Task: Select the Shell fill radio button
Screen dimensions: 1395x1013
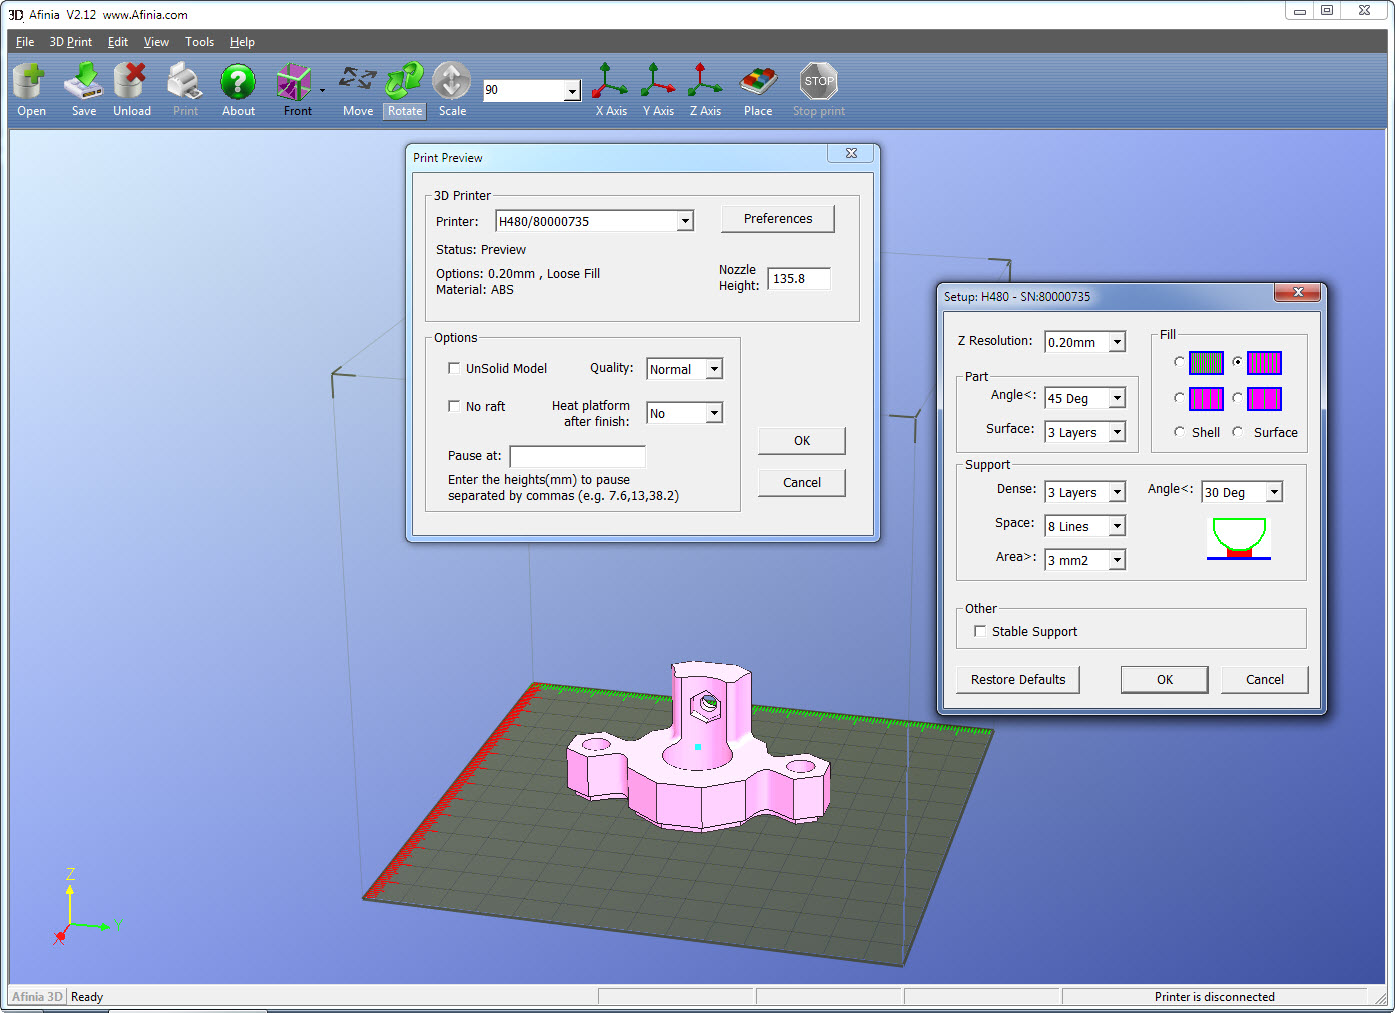Action: [x=1179, y=432]
